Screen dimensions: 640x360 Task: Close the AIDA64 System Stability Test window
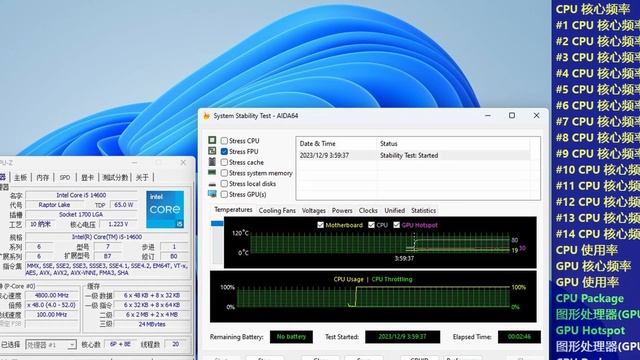click(x=536, y=116)
